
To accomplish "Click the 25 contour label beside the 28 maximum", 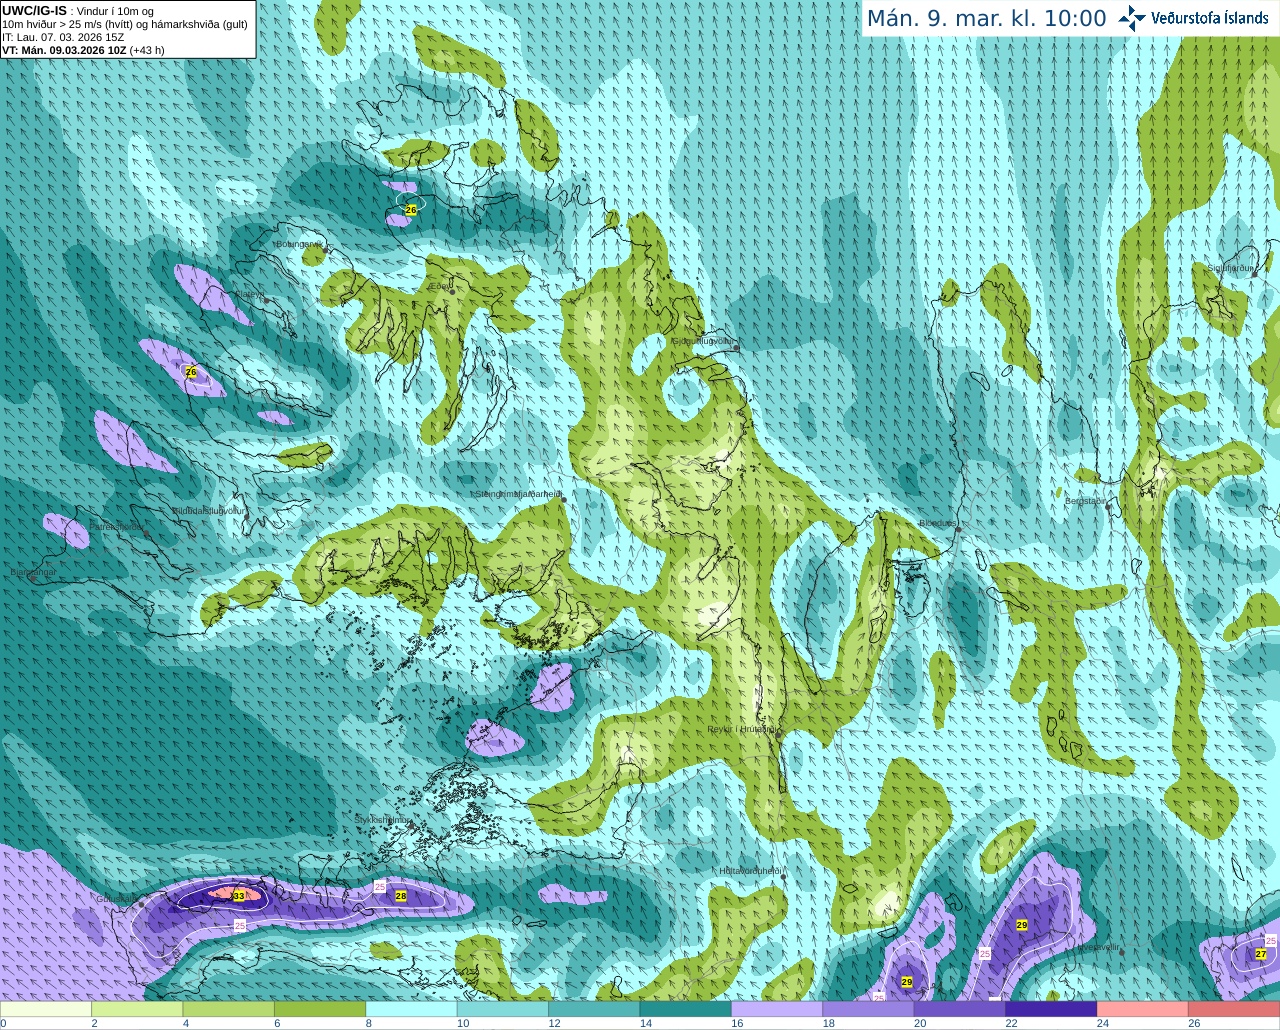I will (380, 887).
